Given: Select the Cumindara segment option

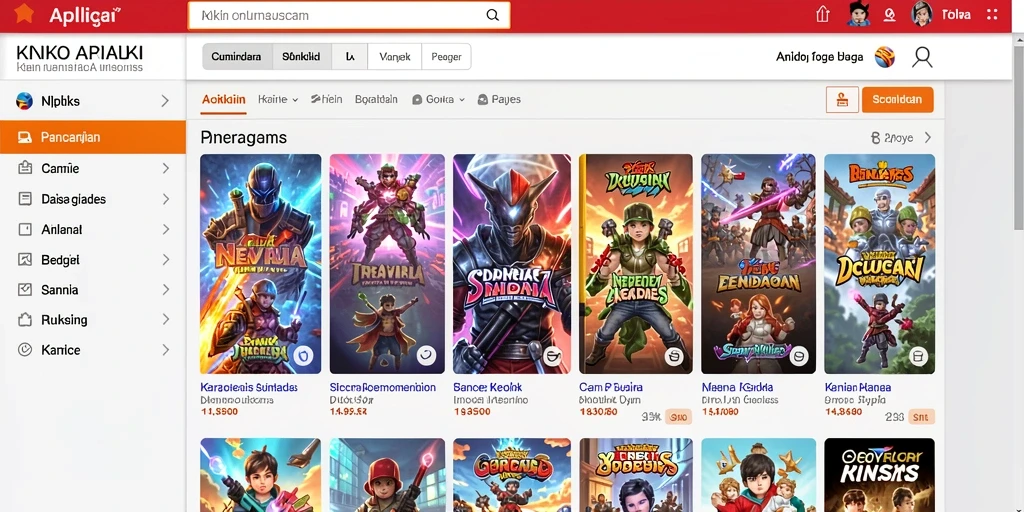Looking at the screenshot, I should click(x=236, y=57).
